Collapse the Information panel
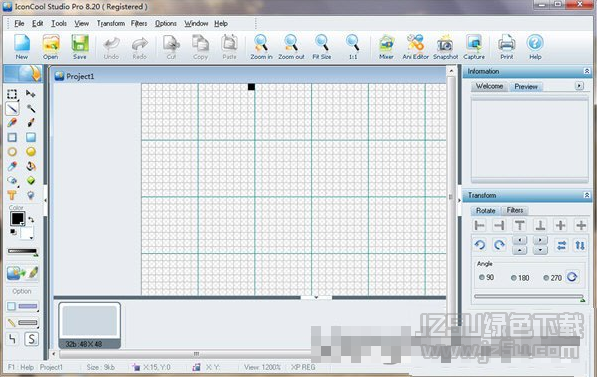 (x=587, y=71)
